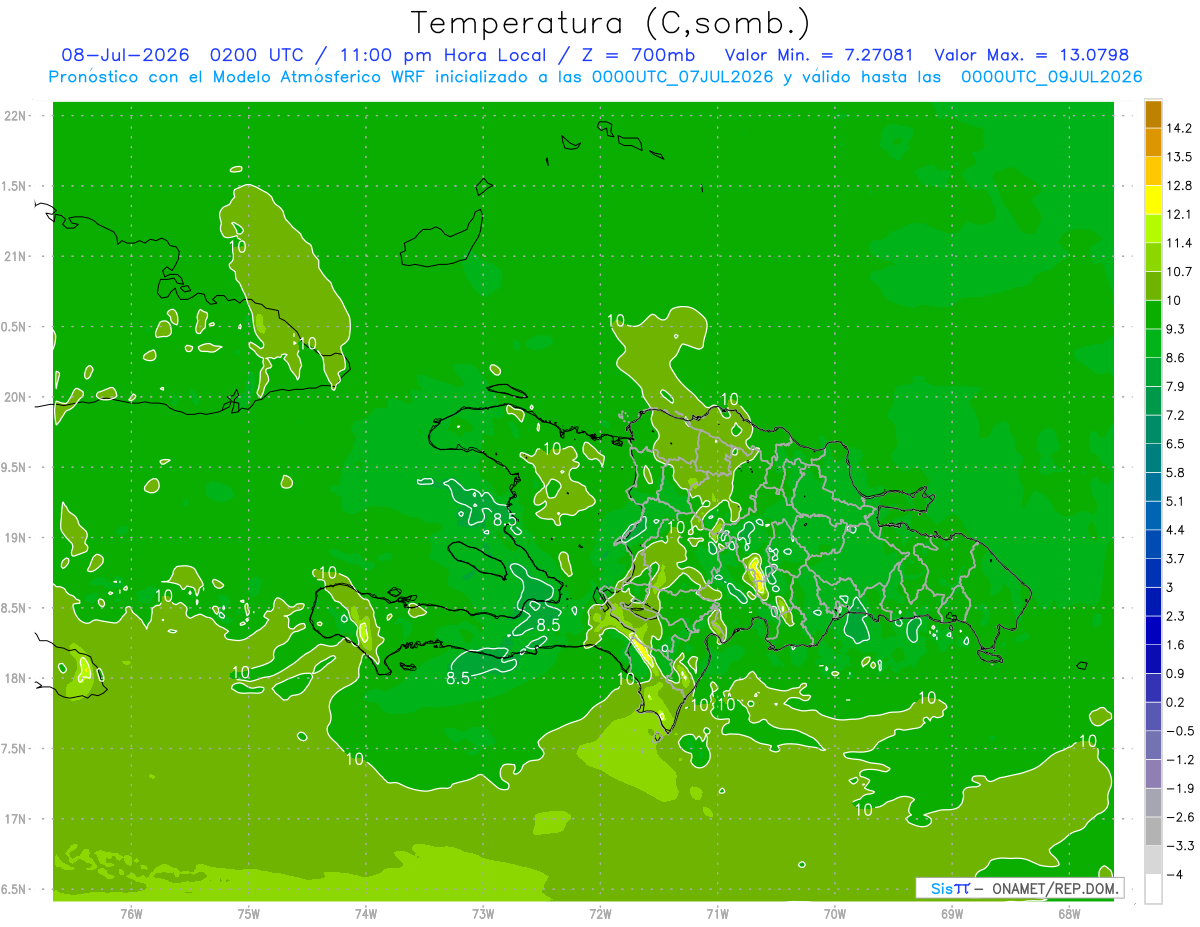Click the white legend swatch below -4

[x=1153, y=888]
